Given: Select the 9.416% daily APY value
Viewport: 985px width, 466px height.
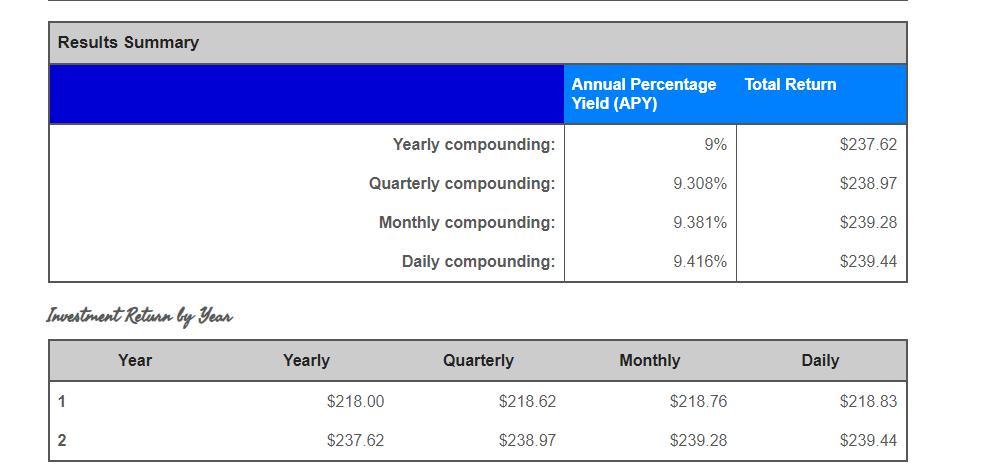Looking at the screenshot, I should 700,262.
